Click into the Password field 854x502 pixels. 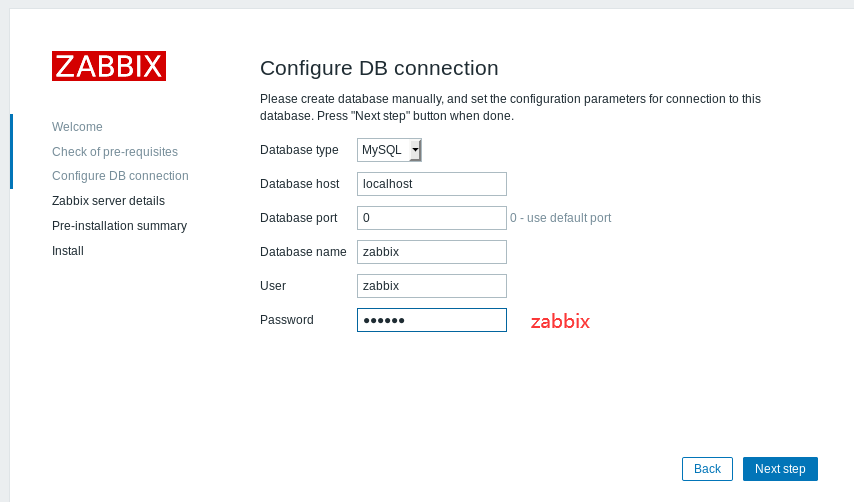[x=431, y=320]
